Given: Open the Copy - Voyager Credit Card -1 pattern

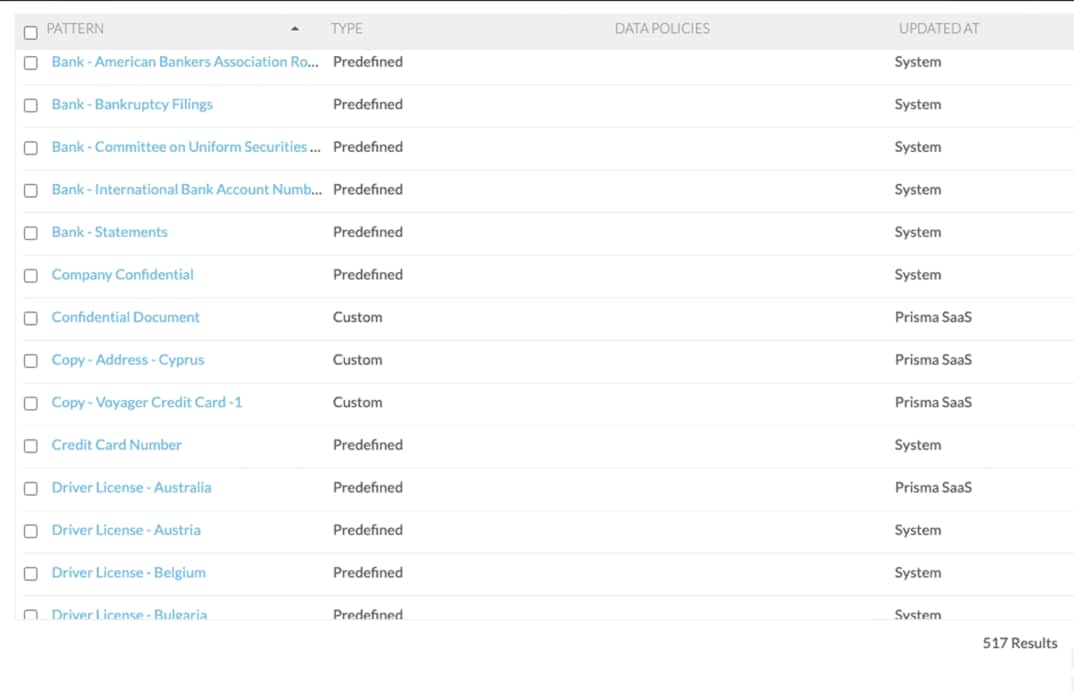Looking at the screenshot, I should 146,403.
